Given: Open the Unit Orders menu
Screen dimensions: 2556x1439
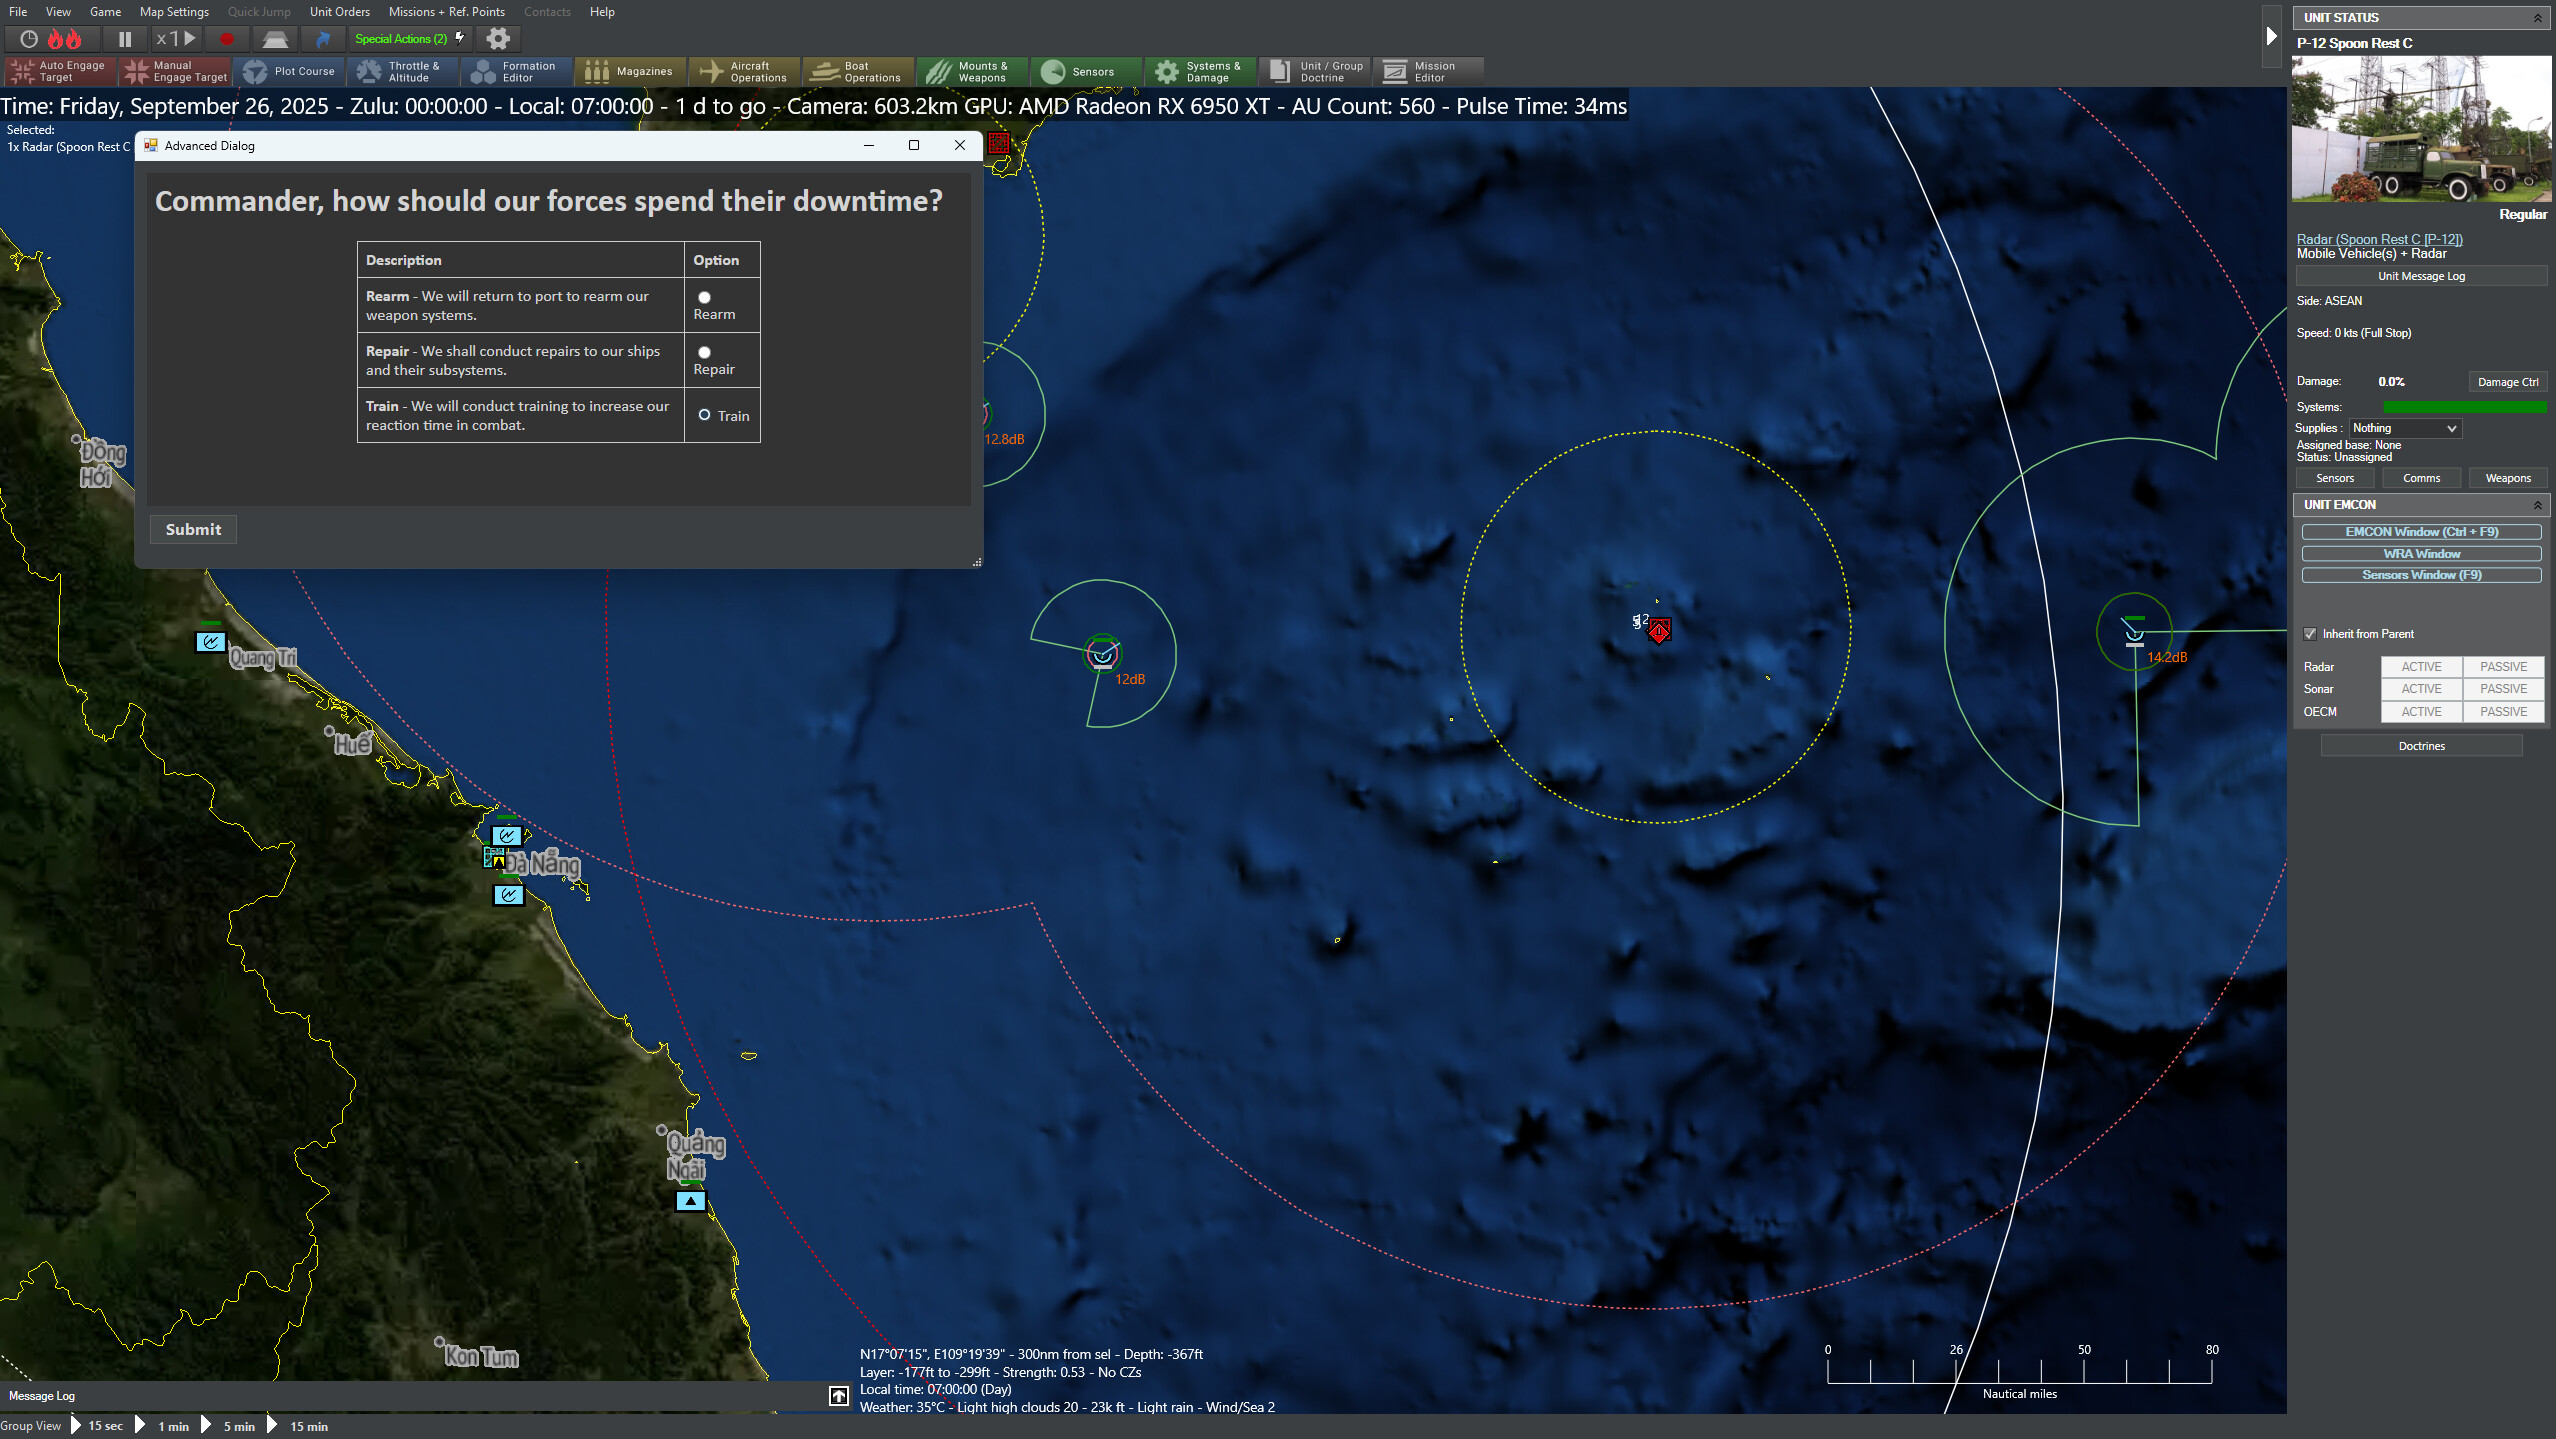Looking at the screenshot, I should coord(339,12).
